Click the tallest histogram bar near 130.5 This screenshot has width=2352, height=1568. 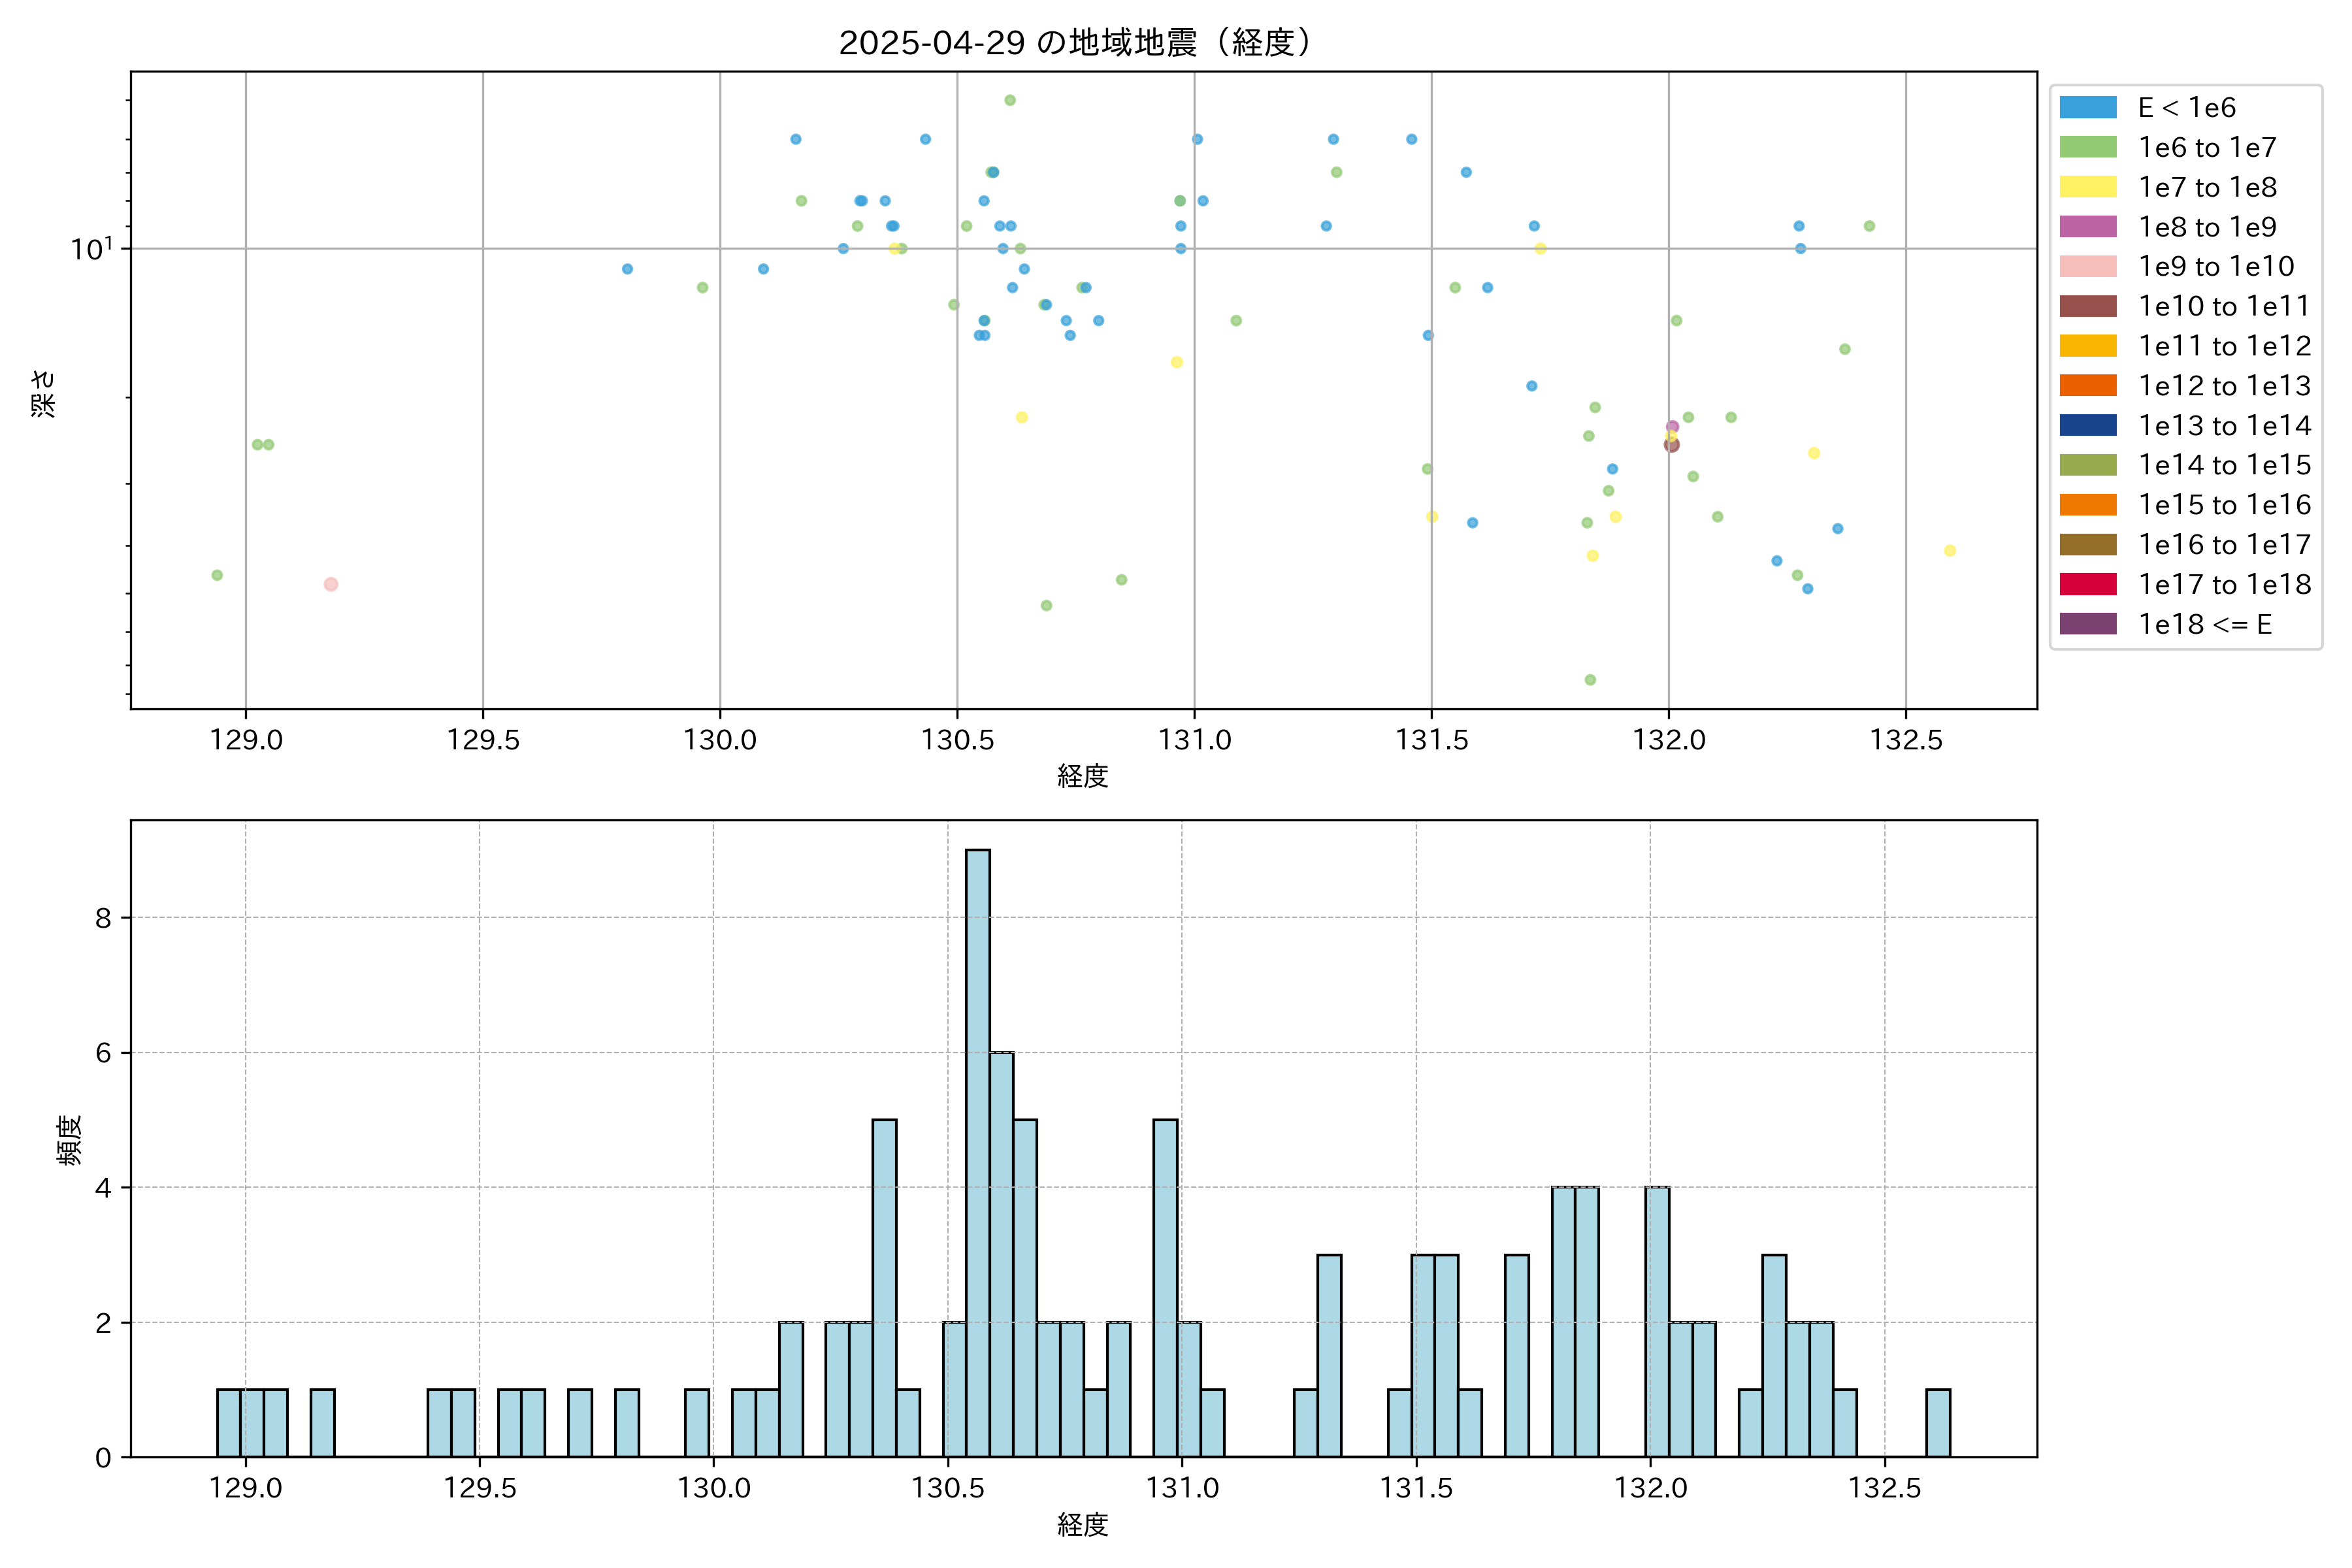(x=977, y=1150)
